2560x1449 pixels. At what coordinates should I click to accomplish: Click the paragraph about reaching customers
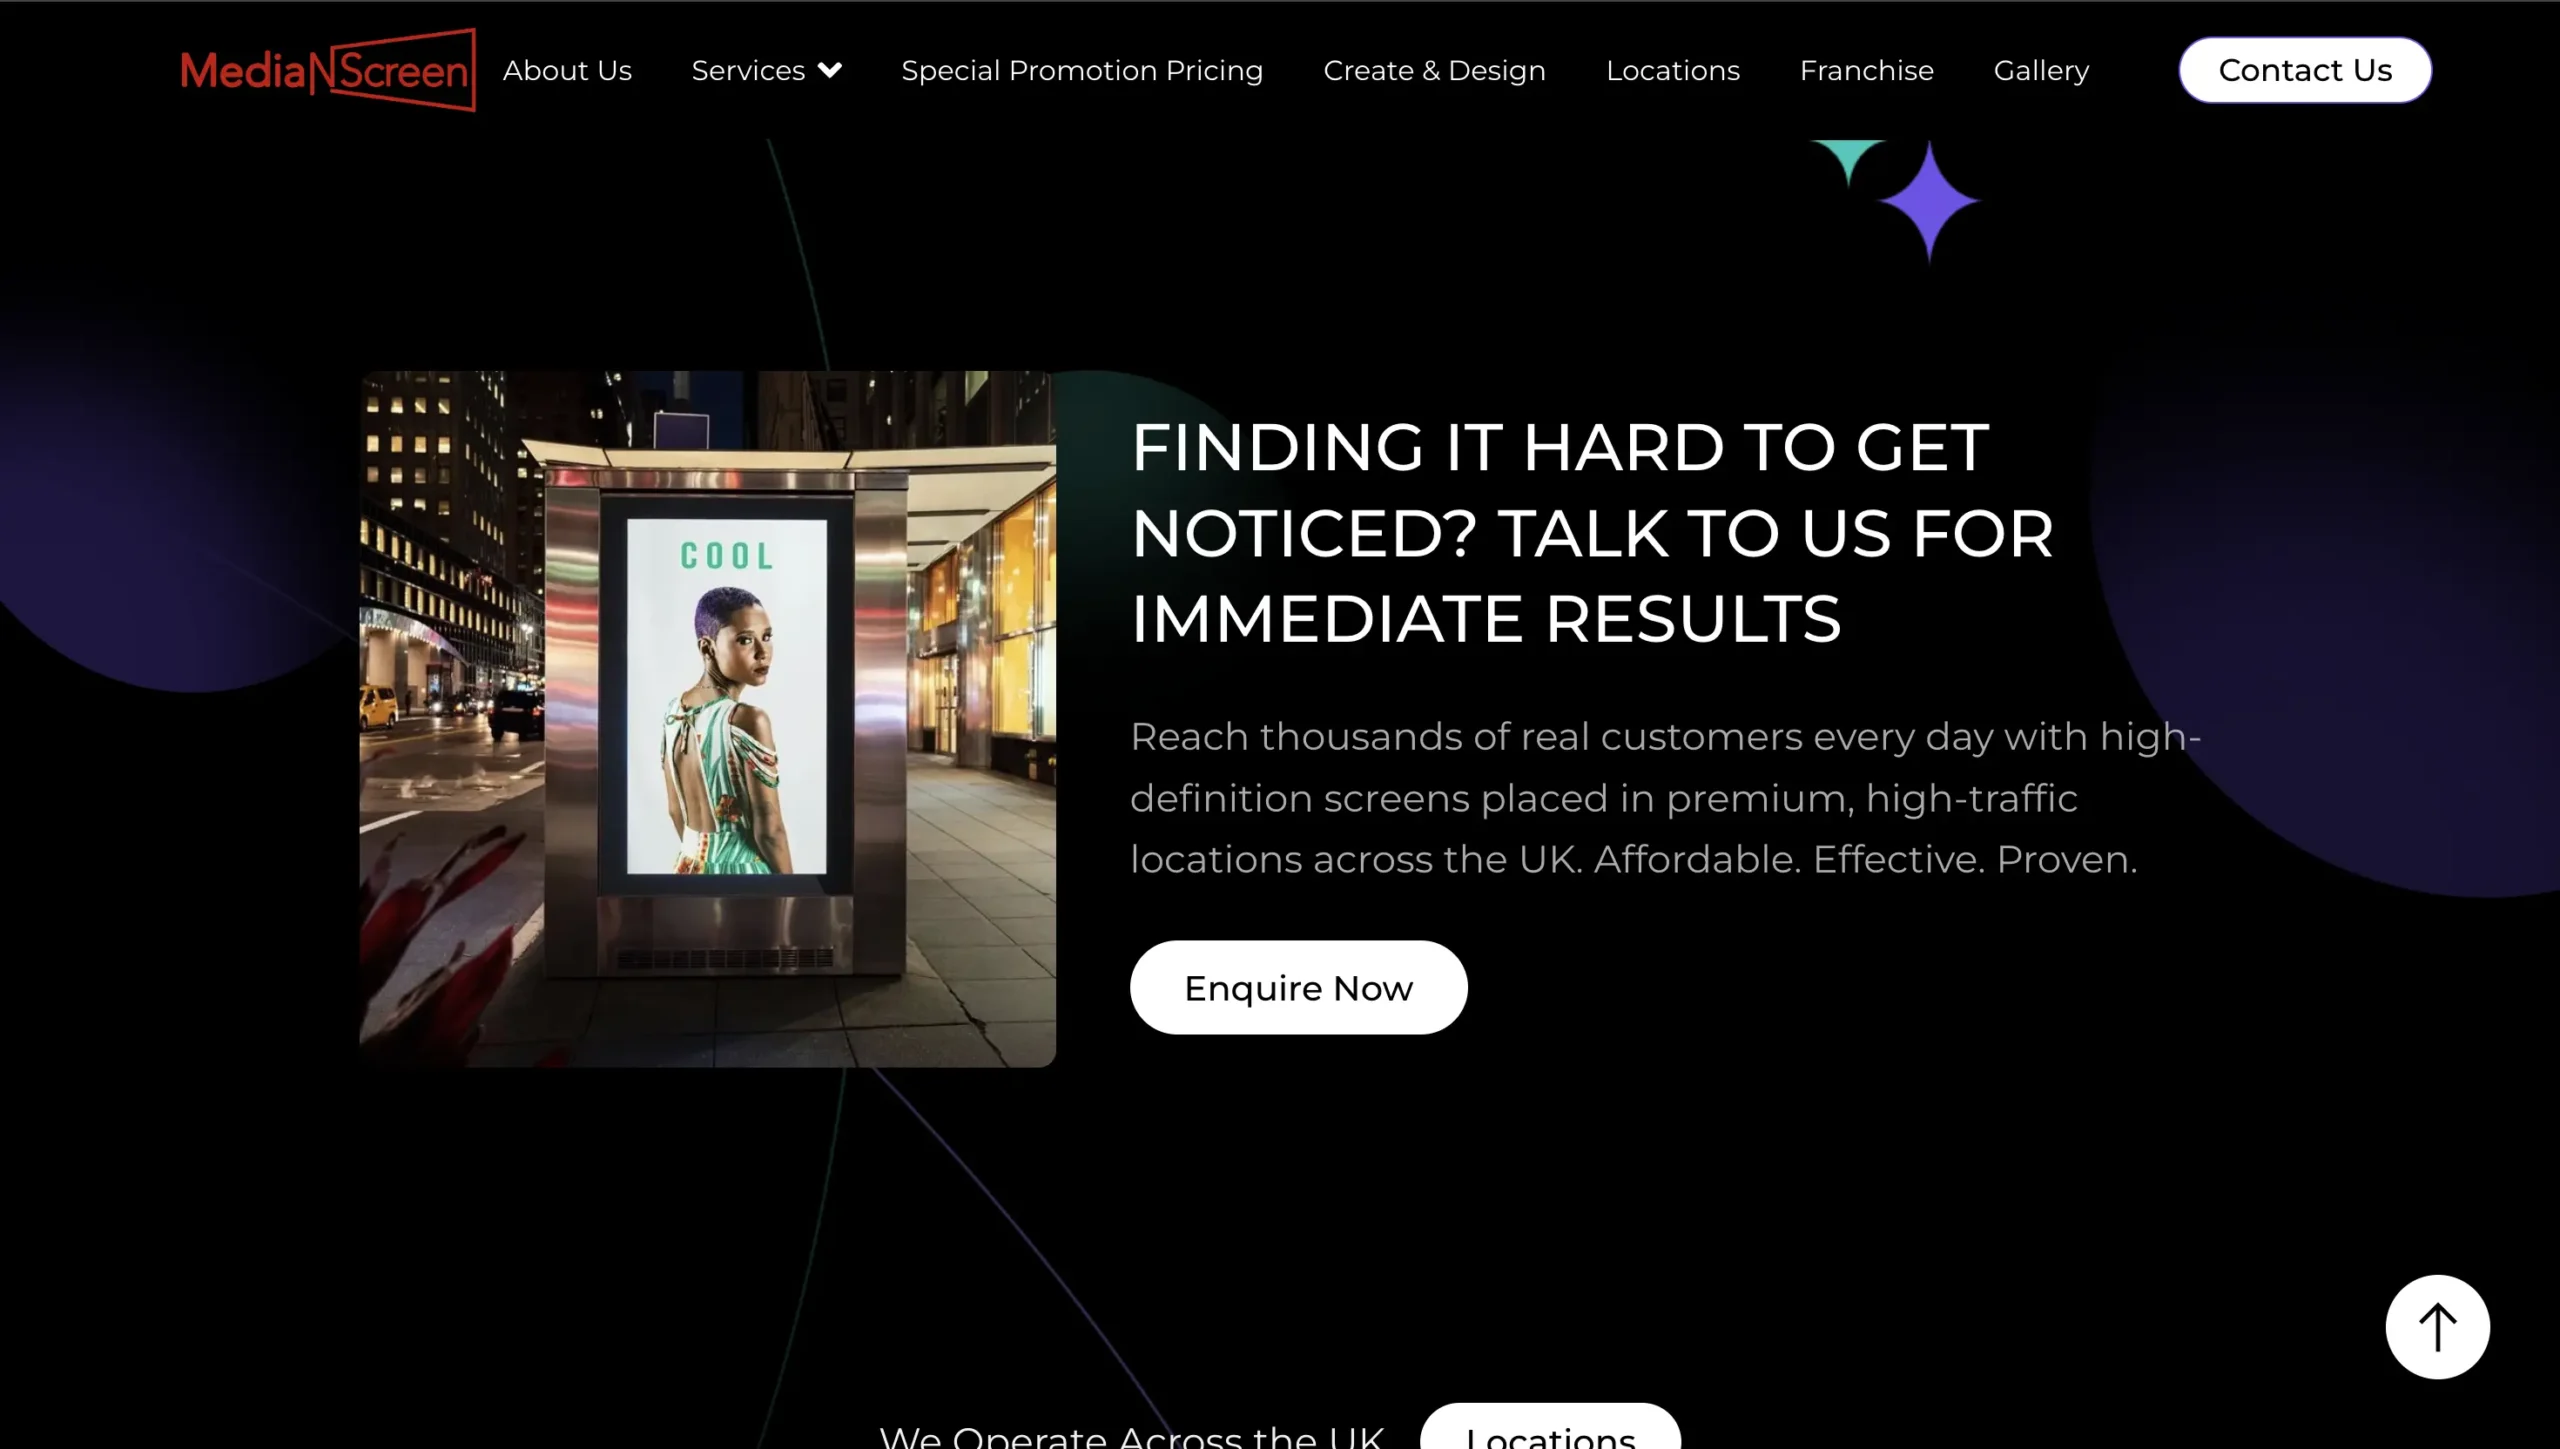[x=1665, y=798]
